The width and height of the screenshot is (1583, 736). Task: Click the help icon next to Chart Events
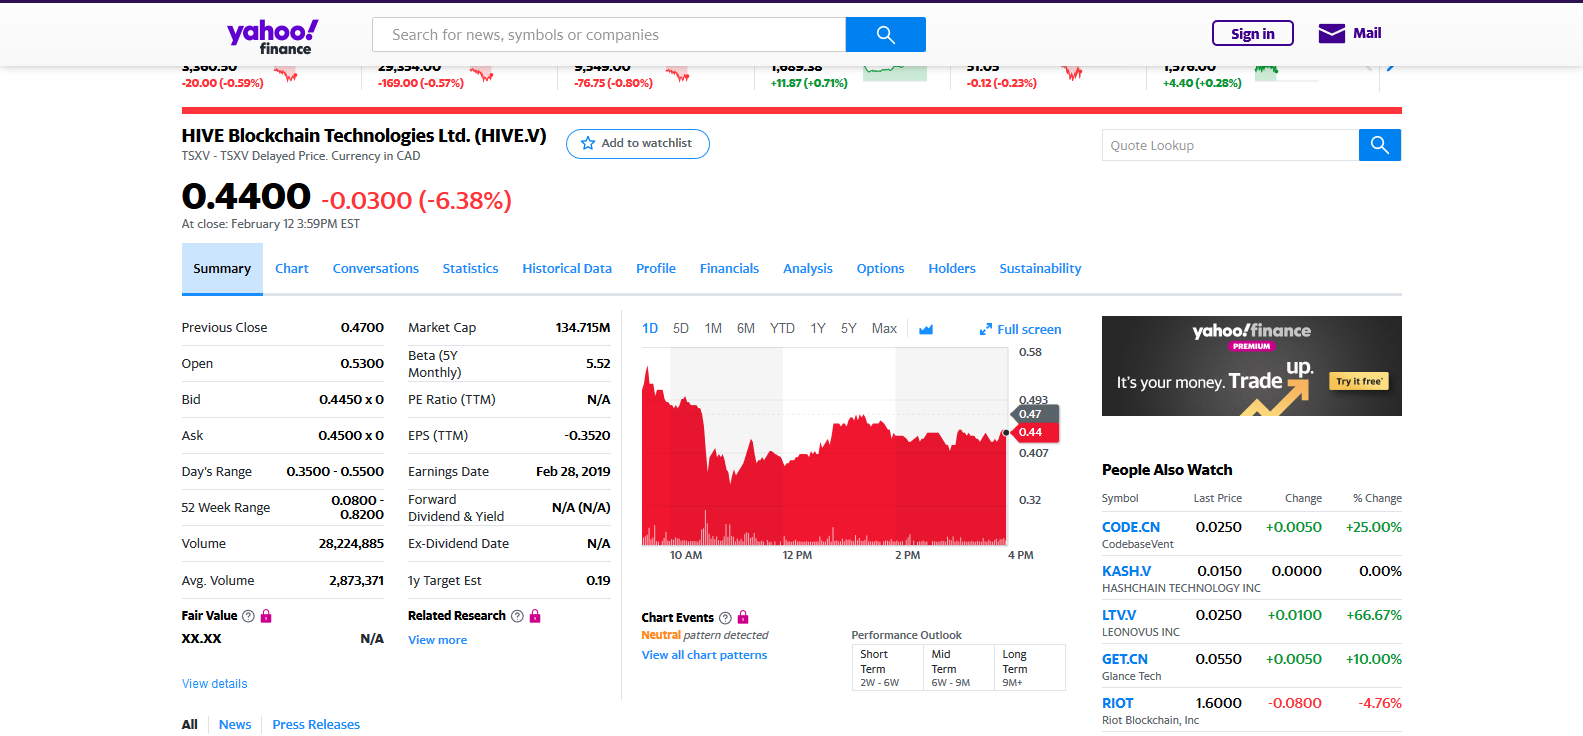(725, 618)
